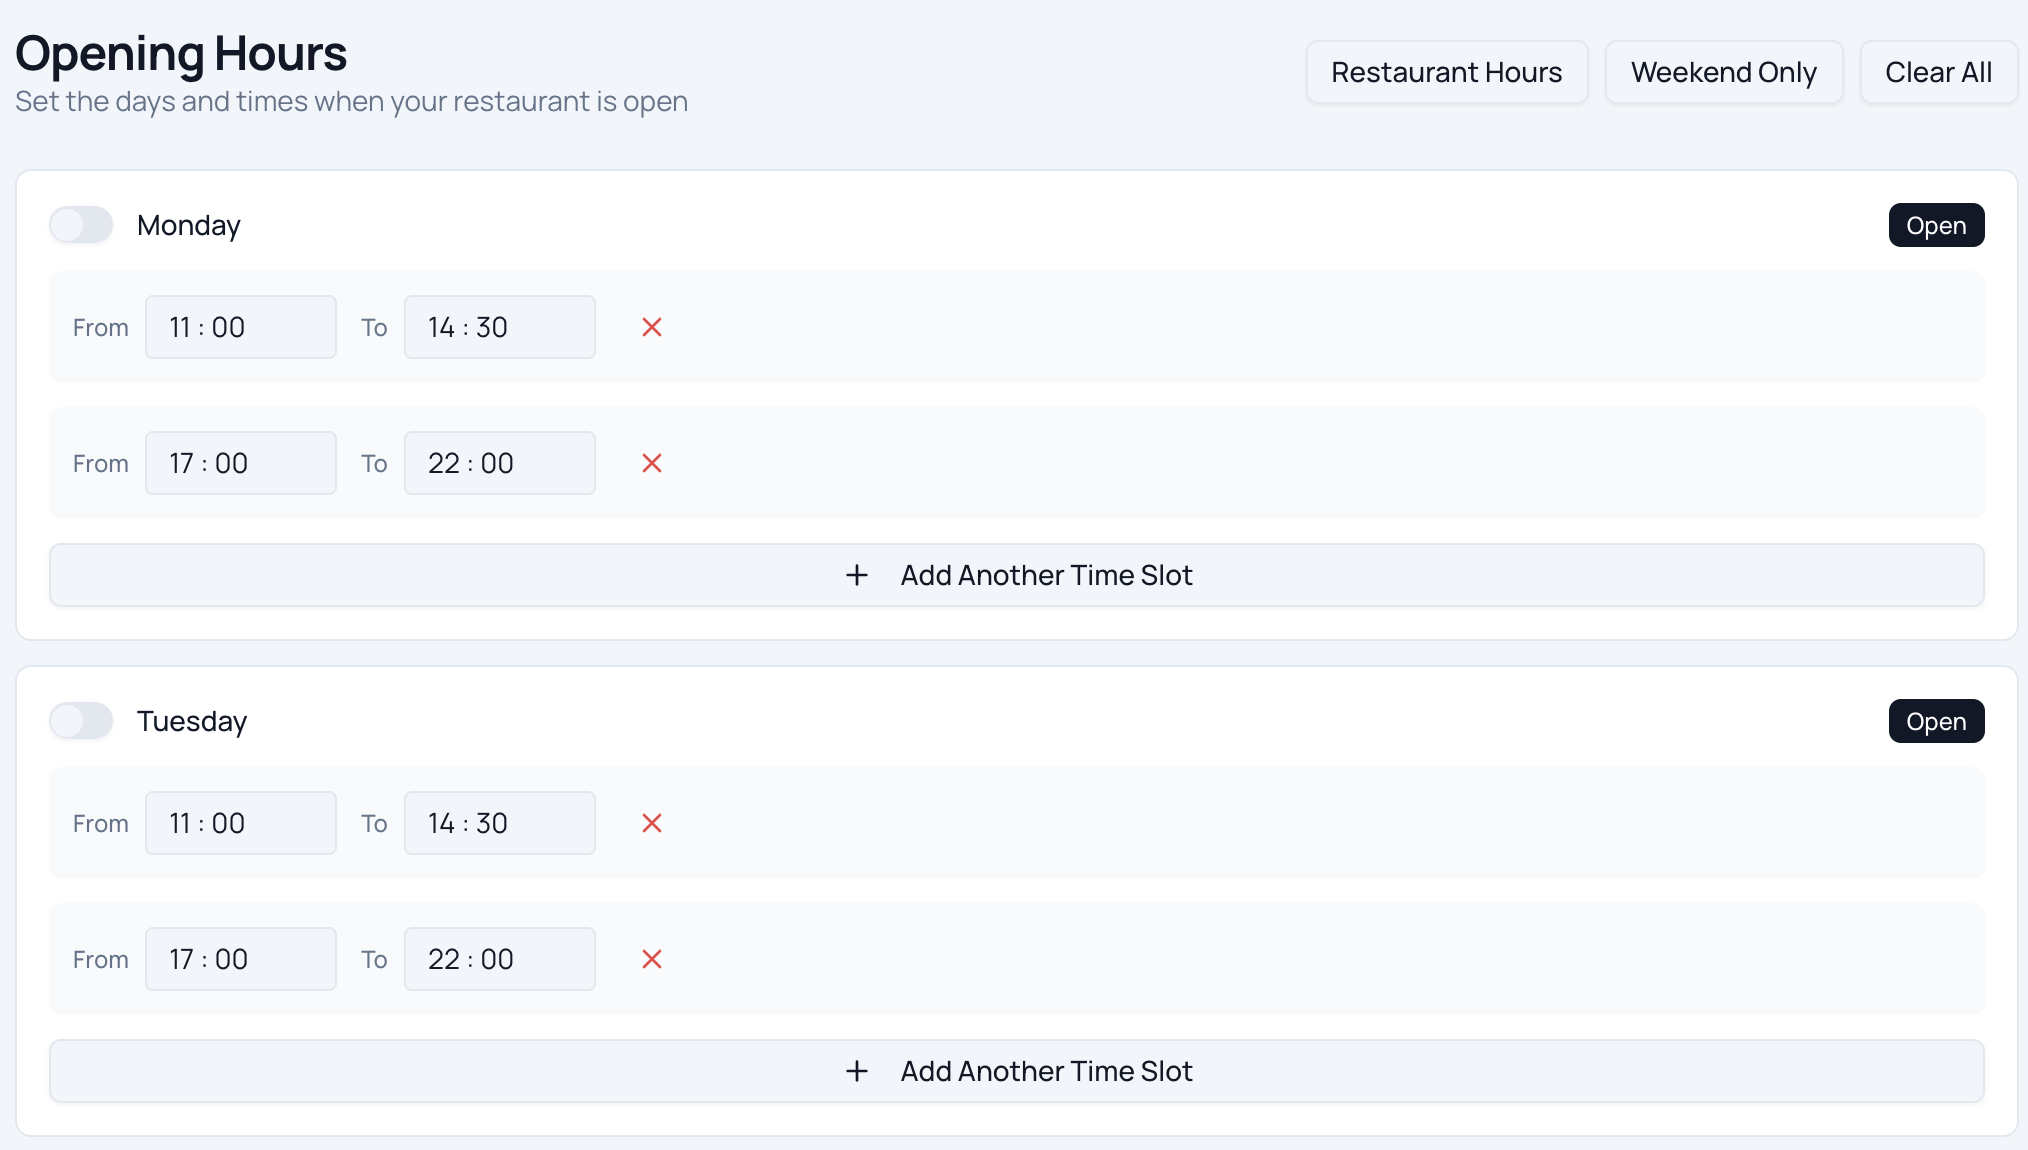Click the red X beside Tuesday's second slot
The image size is (2028, 1150).
[652, 959]
